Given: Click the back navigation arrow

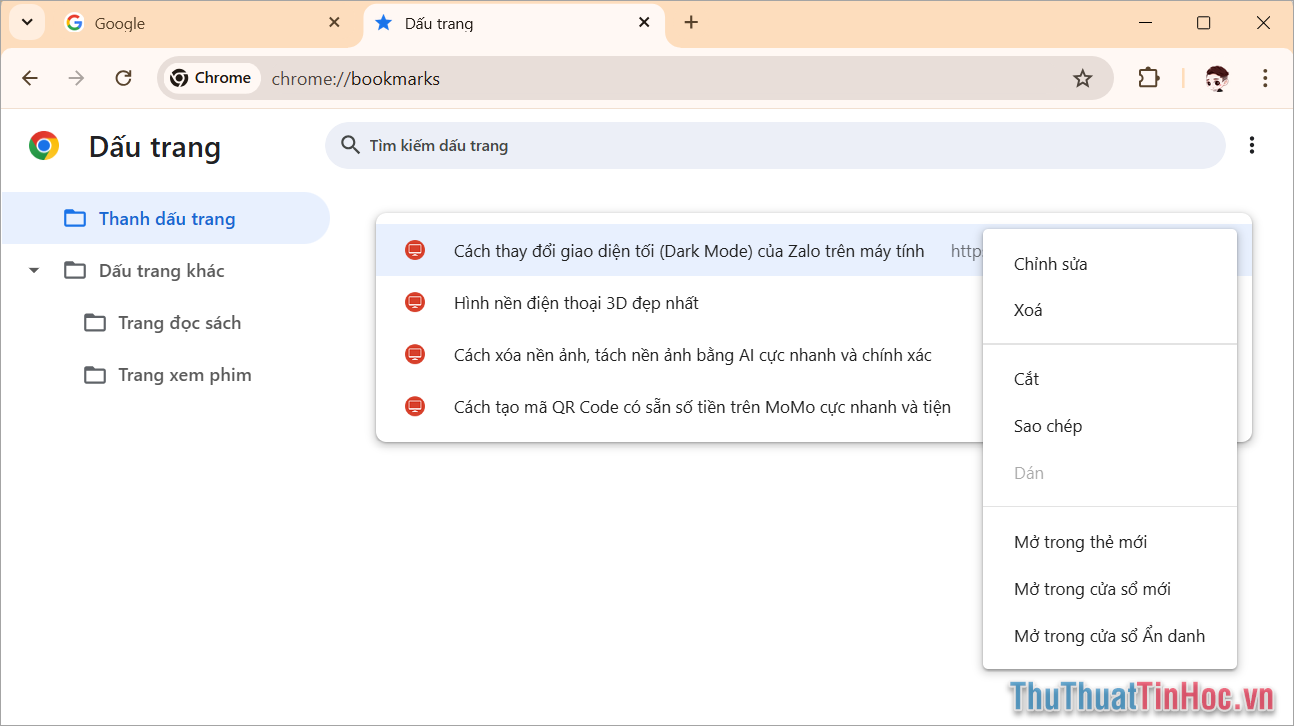Looking at the screenshot, I should point(30,78).
